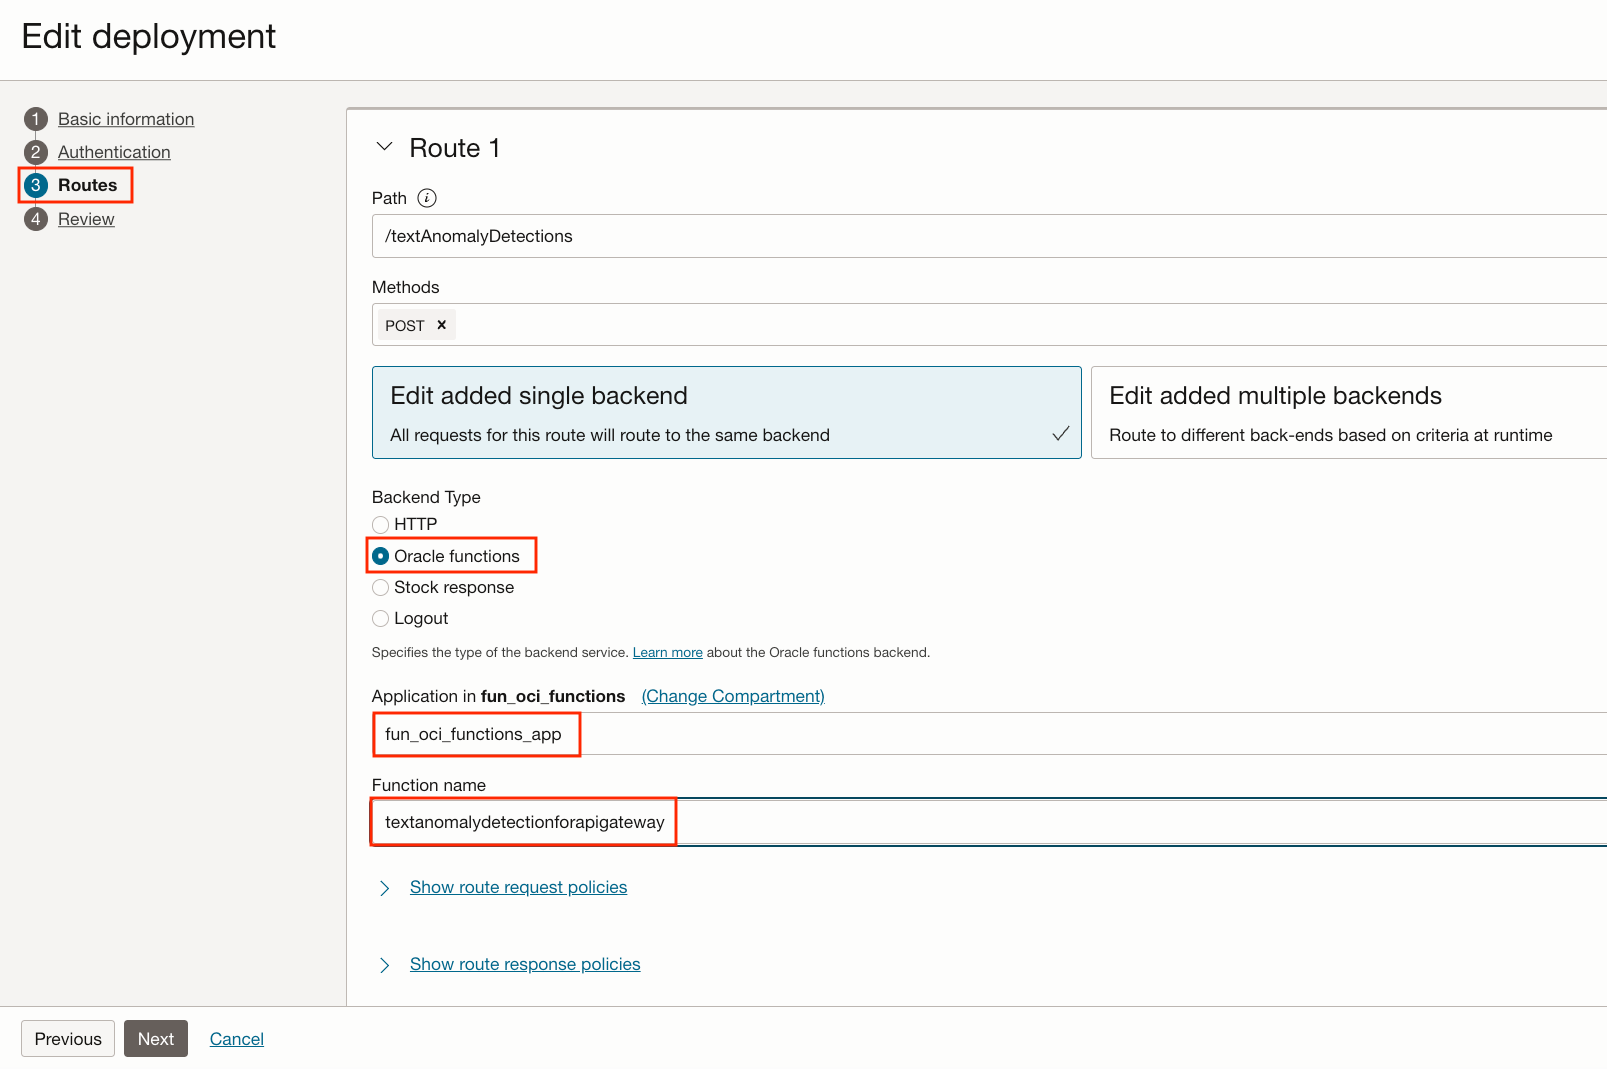Expand Show route response policies
1607x1069 pixels.
coord(524,964)
